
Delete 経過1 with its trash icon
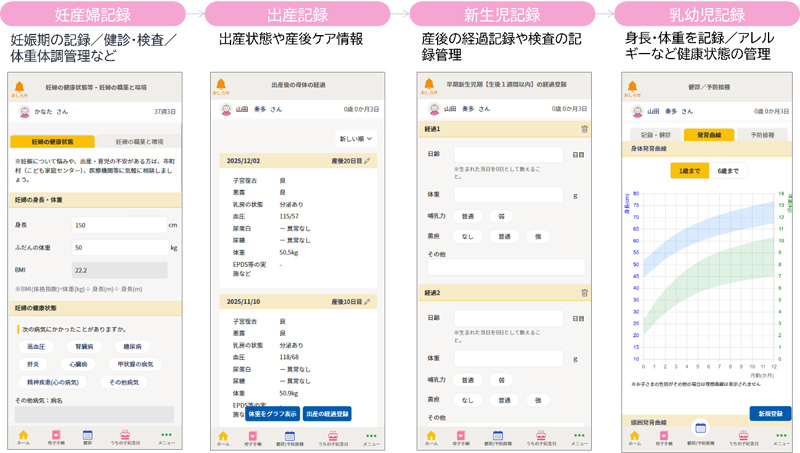pos(584,129)
